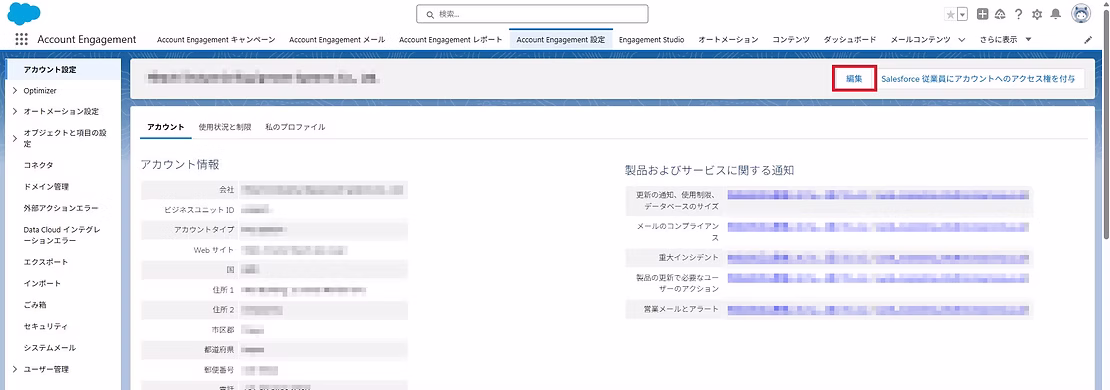Click the 製品およびサービスに関する通知 heading
This screenshot has width=1110, height=390.
(709, 170)
